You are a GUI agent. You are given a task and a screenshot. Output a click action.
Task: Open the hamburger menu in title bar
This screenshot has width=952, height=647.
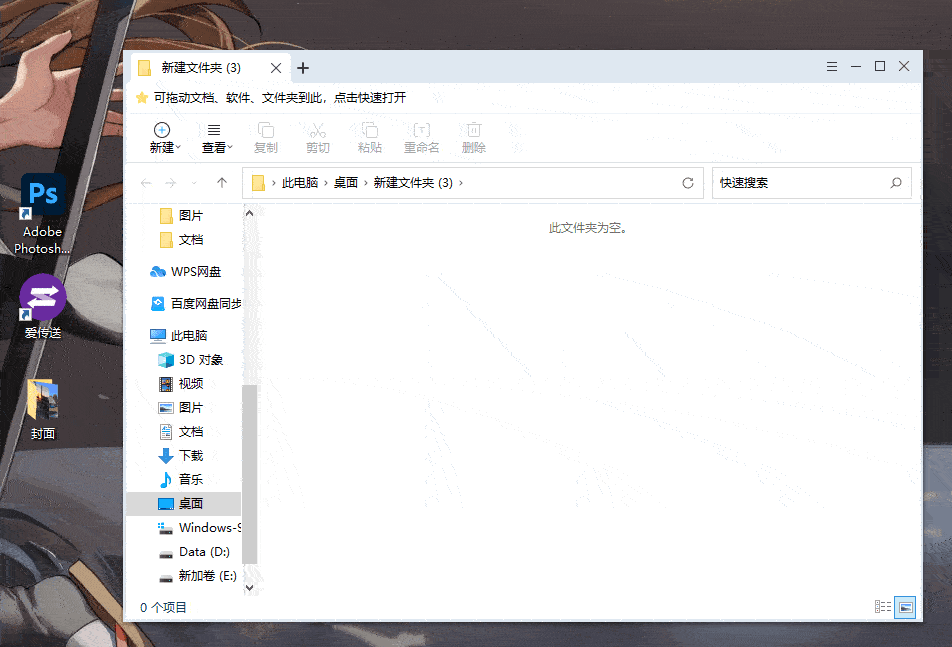(832, 66)
